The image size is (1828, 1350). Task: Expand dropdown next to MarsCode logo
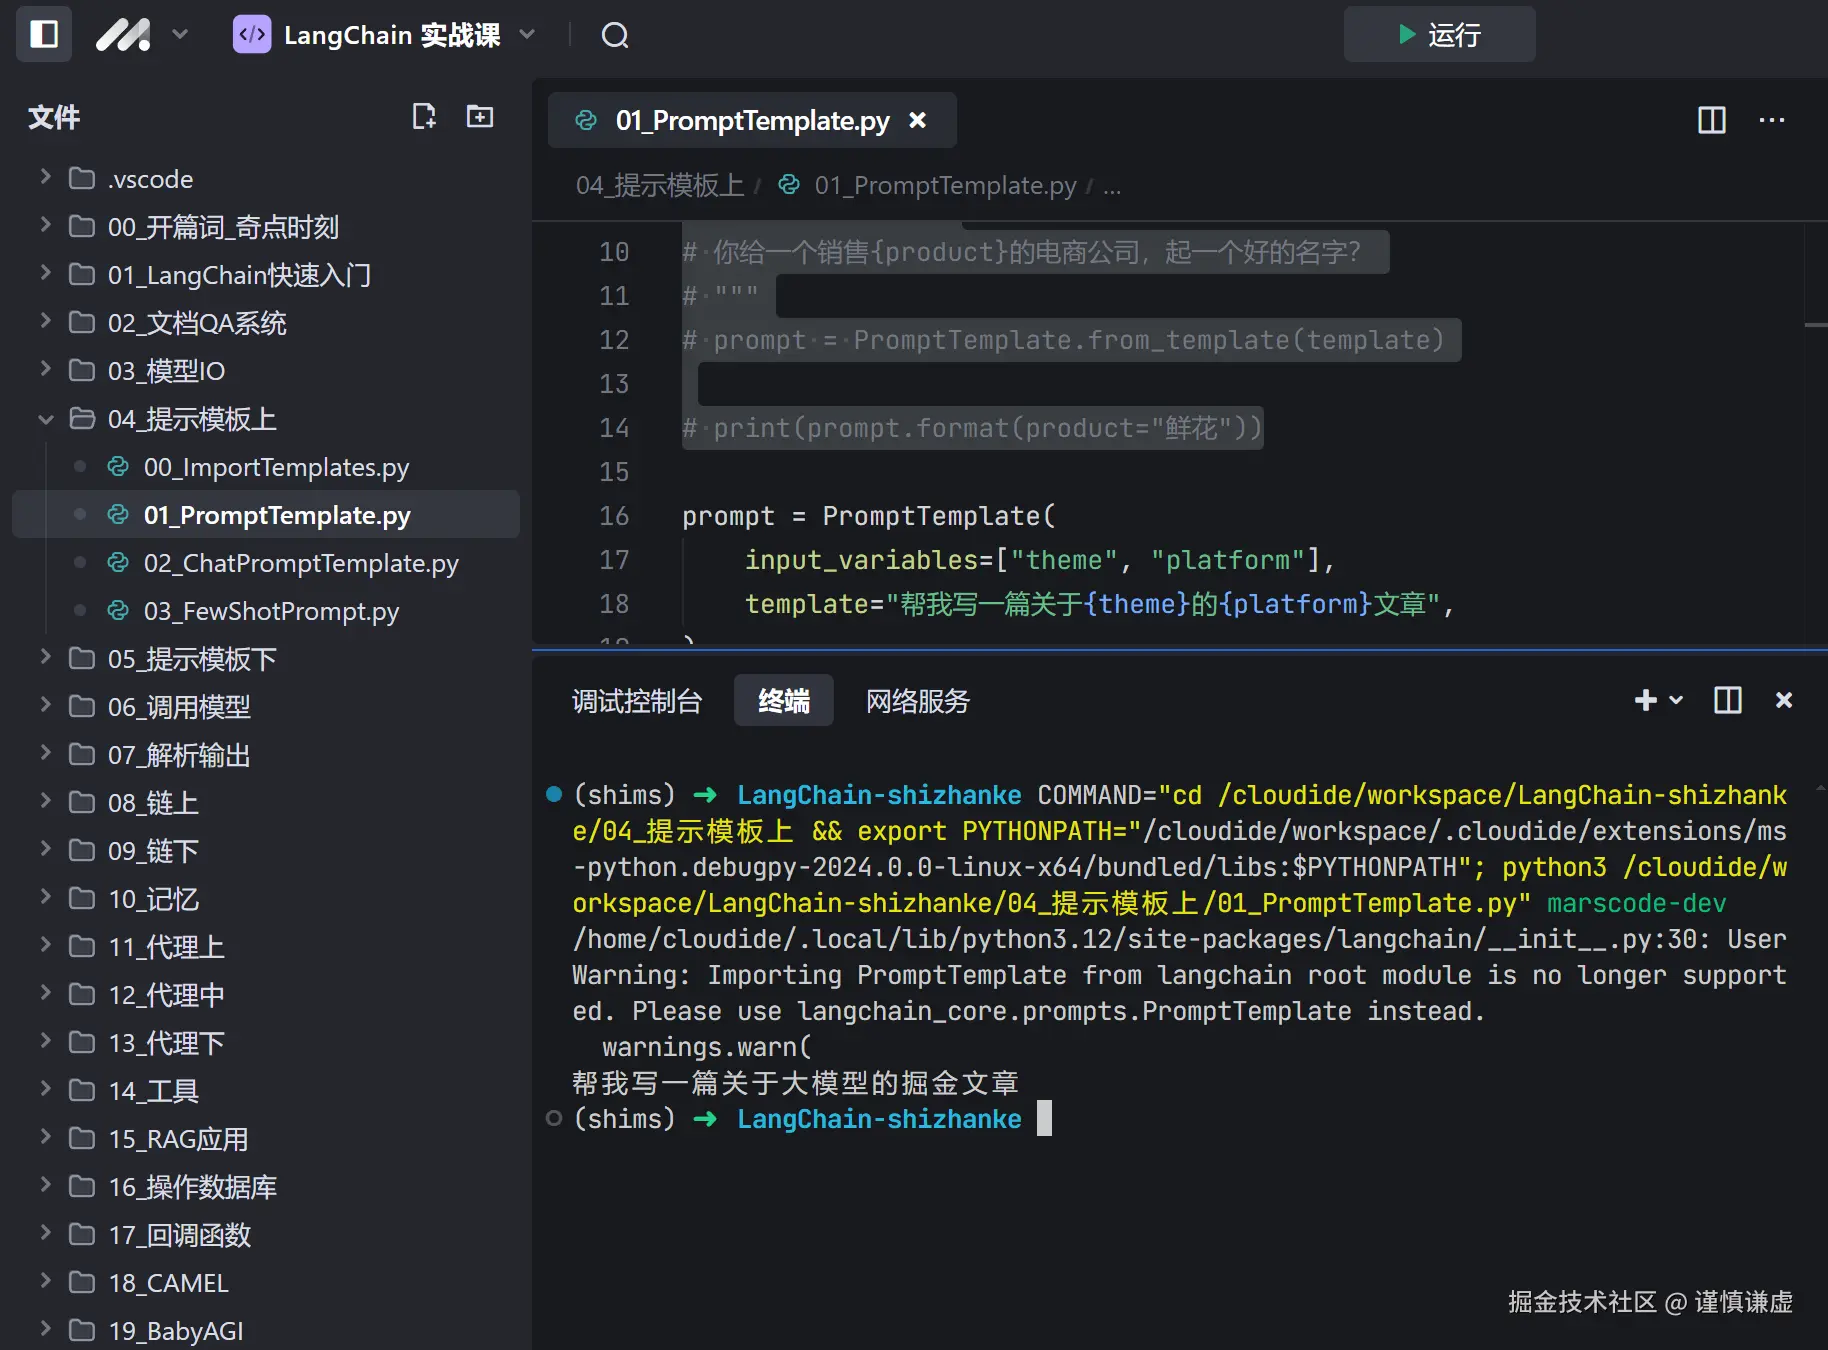(x=180, y=35)
